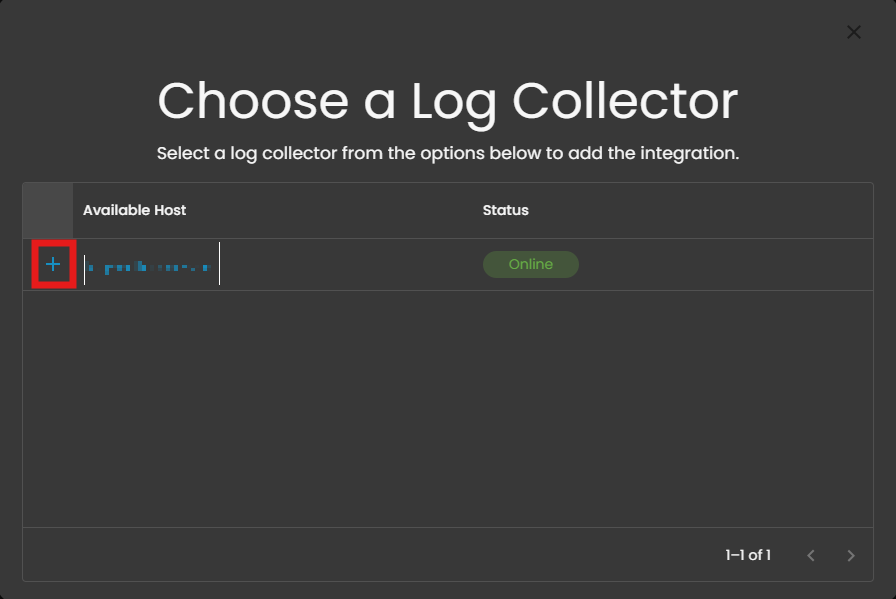The width and height of the screenshot is (896, 599).
Task: Open the blue obscured host name link
Action: point(148,268)
